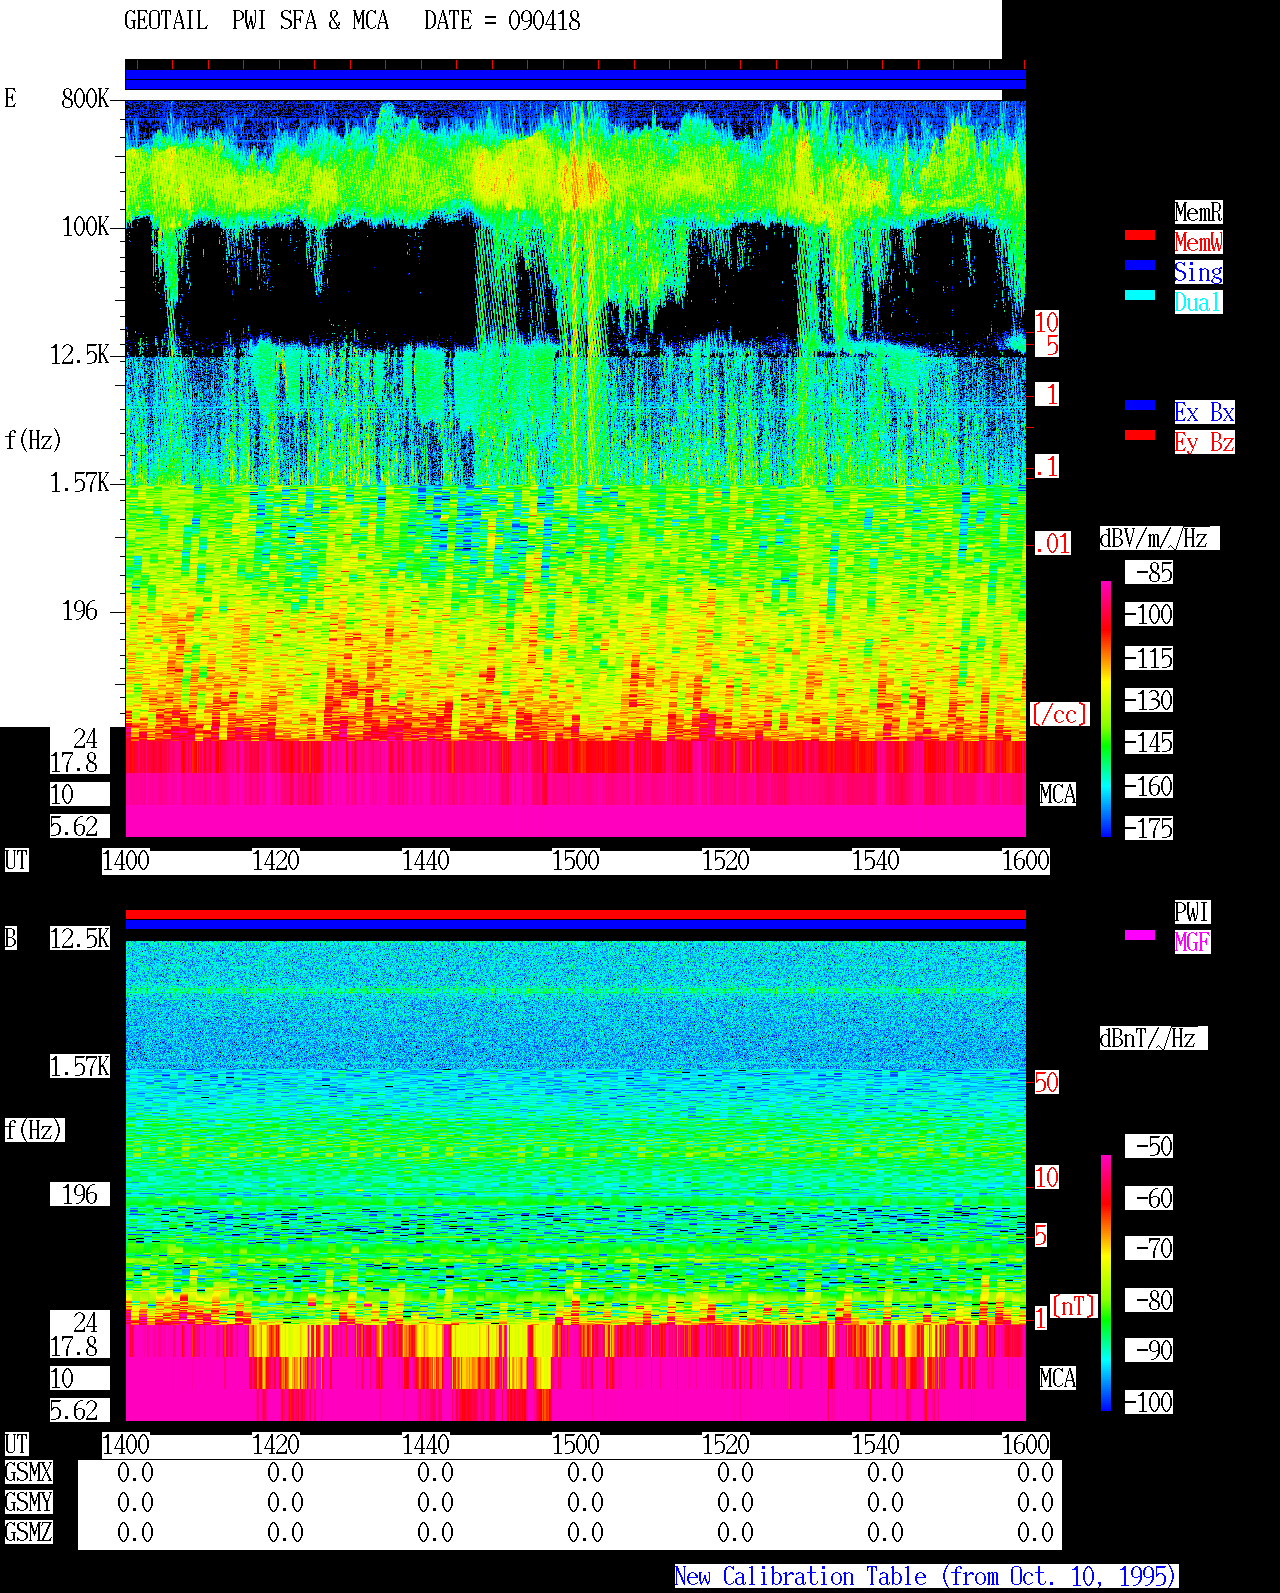The width and height of the screenshot is (1280, 1593).
Task: Click the -70 magnetic scale value
Action: coord(1149,1248)
